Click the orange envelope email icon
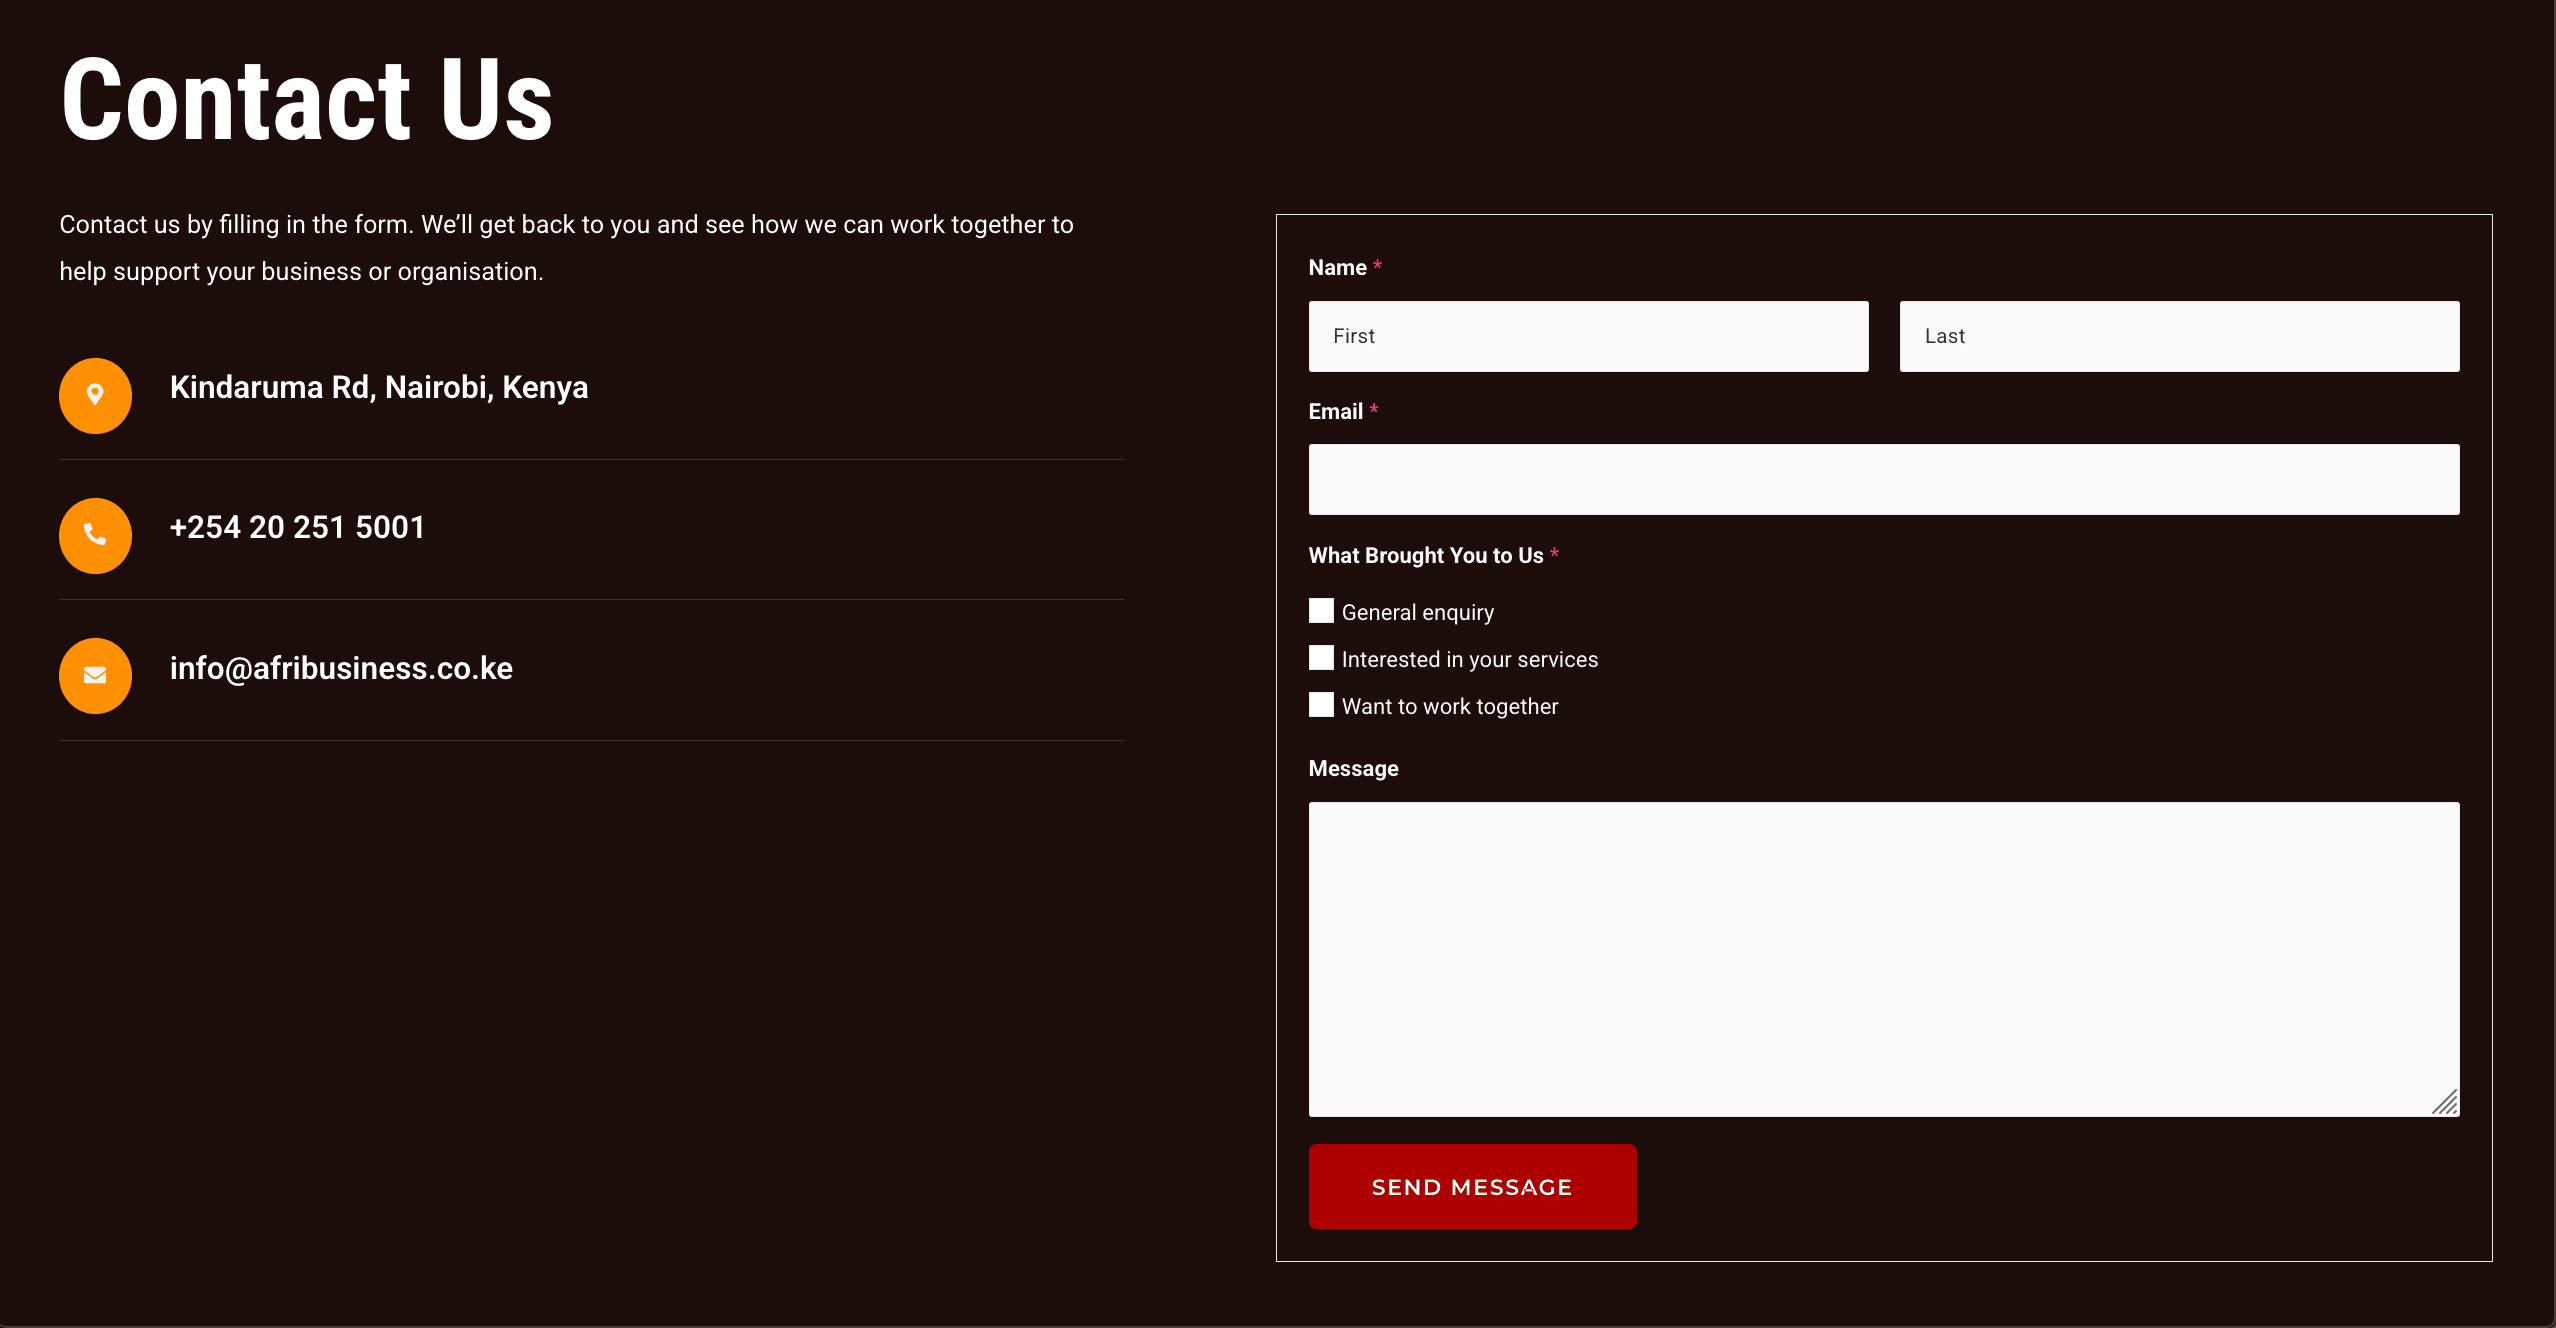The image size is (2556, 1328). (x=95, y=675)
